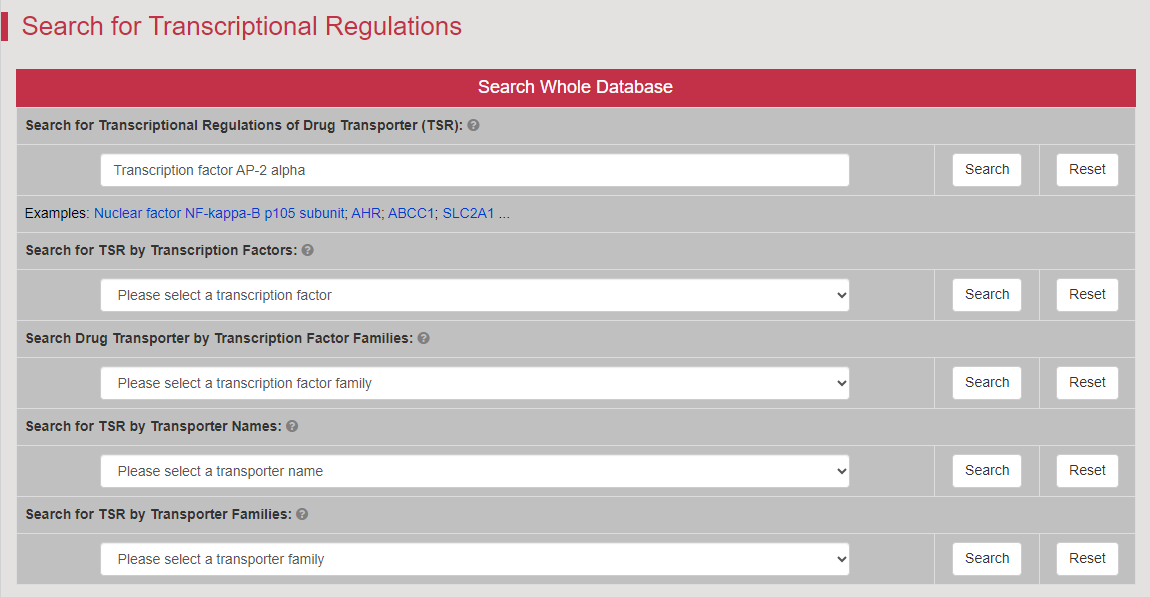Expand the transcription factor family dropdown
1150x597 pixels.
(474, 383)
